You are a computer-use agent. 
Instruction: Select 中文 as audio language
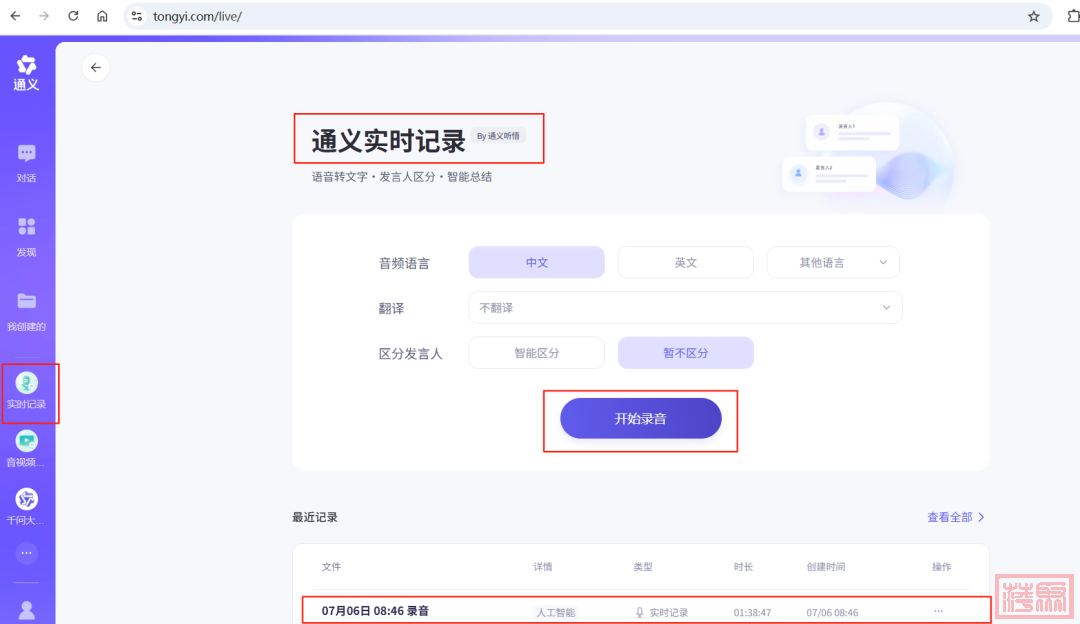pyautogui.click(x=537, y=262)
